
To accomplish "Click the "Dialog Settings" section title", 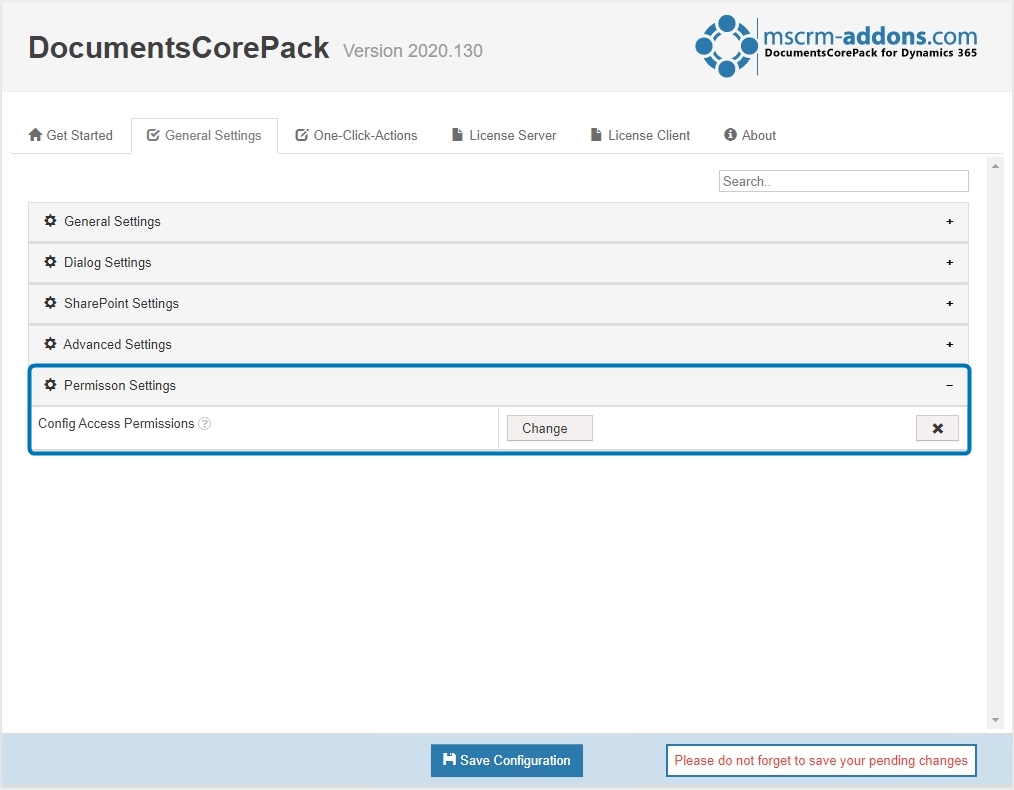I will [x=107, y=262].
